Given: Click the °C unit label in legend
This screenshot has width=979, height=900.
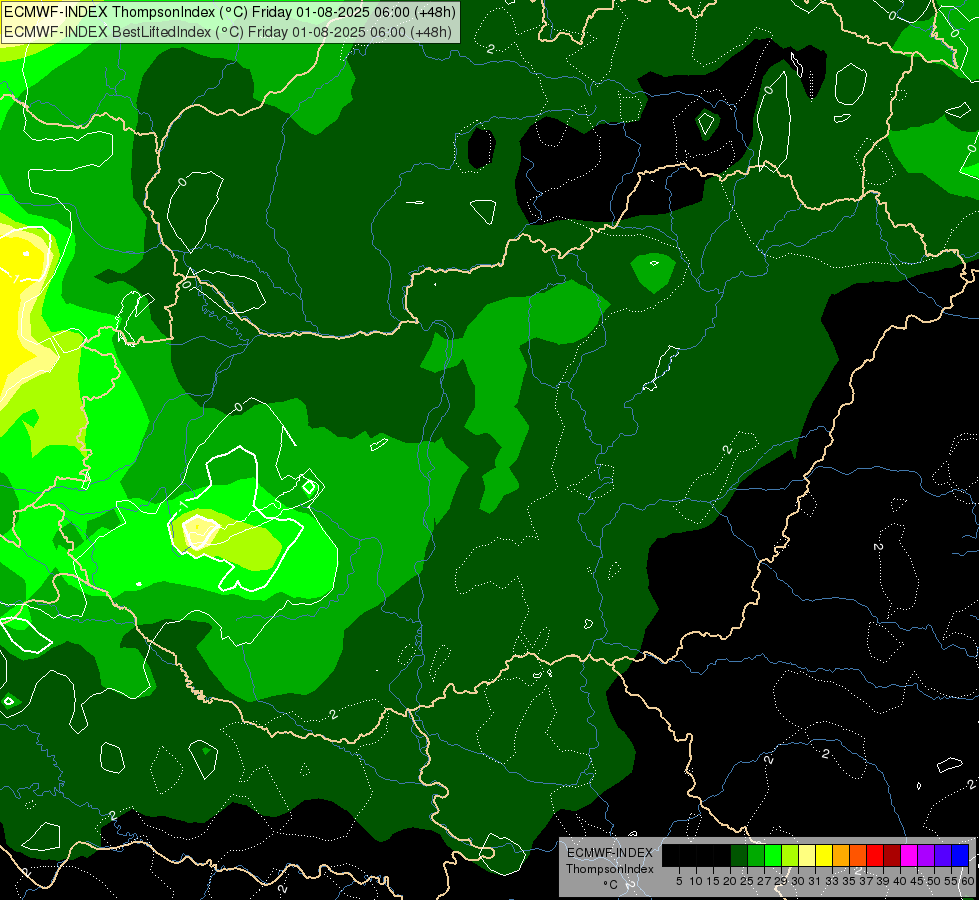Looking at the screenshot, I should point(611,885).
